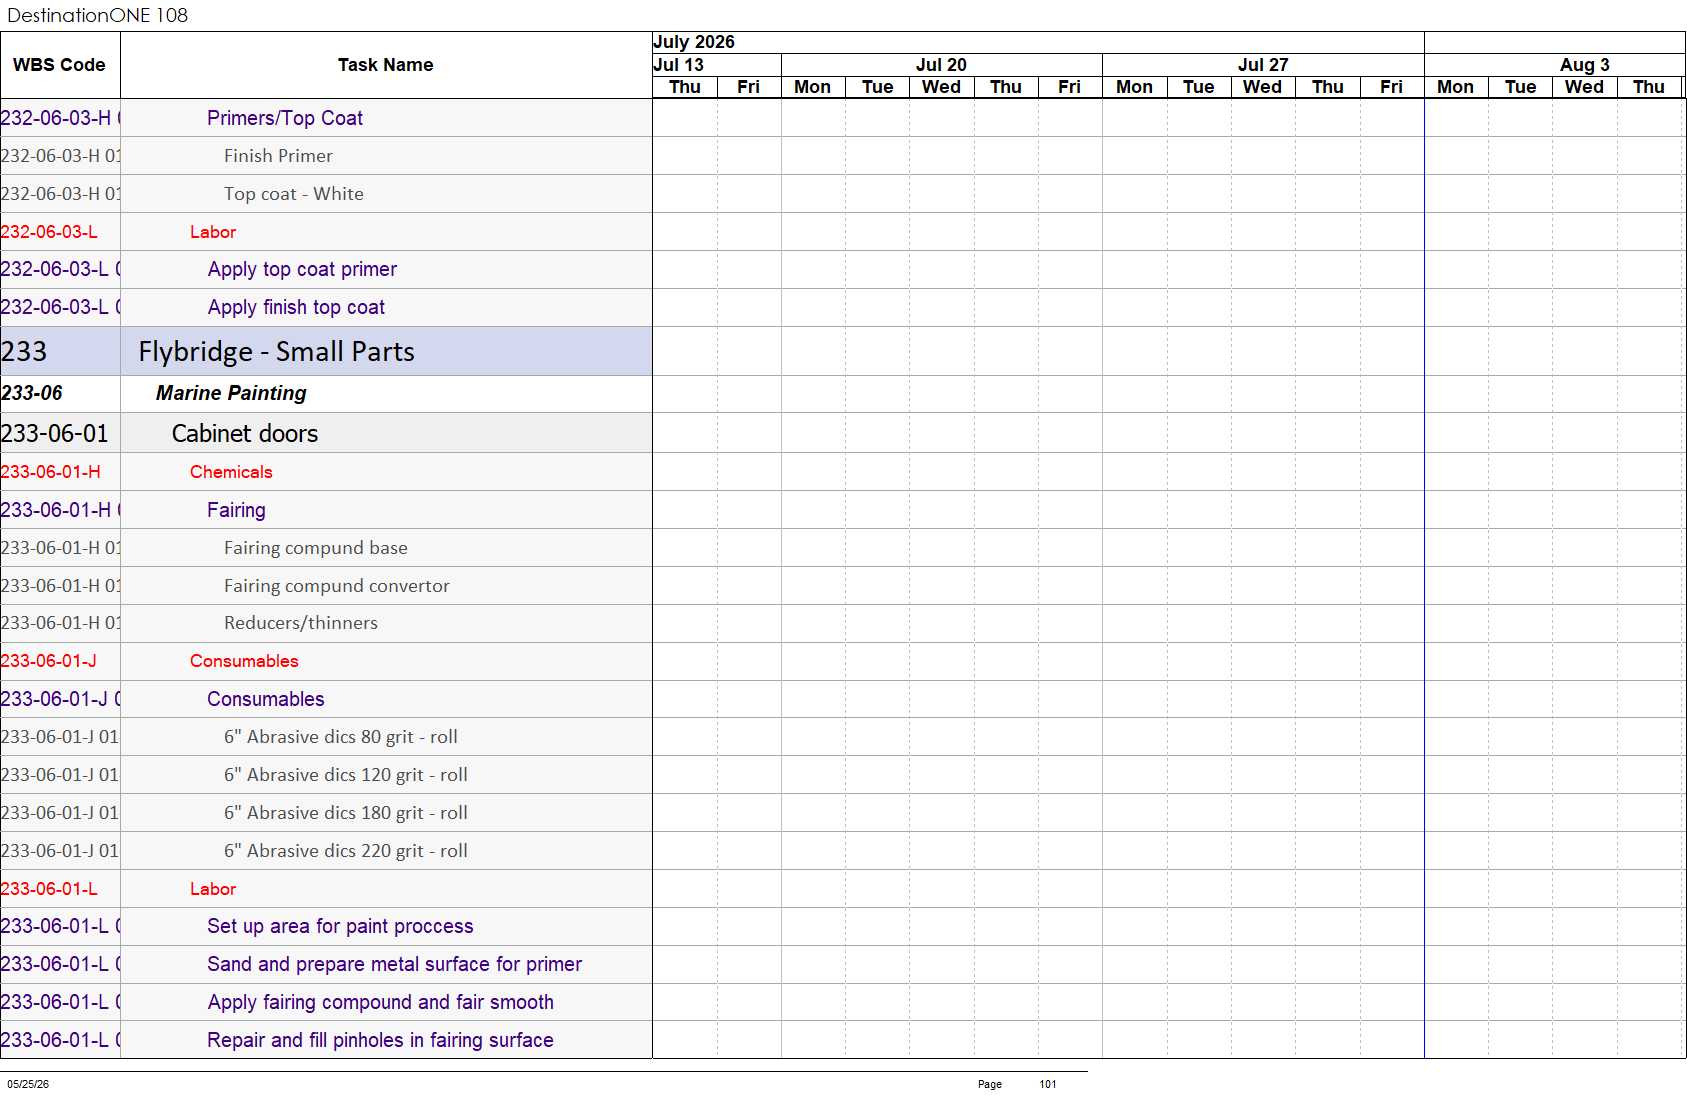Click WBS code 232-06-03-L in red
Image resolution: width=1687 pixels, height=1097 pixels.
[x=49, y=232]
